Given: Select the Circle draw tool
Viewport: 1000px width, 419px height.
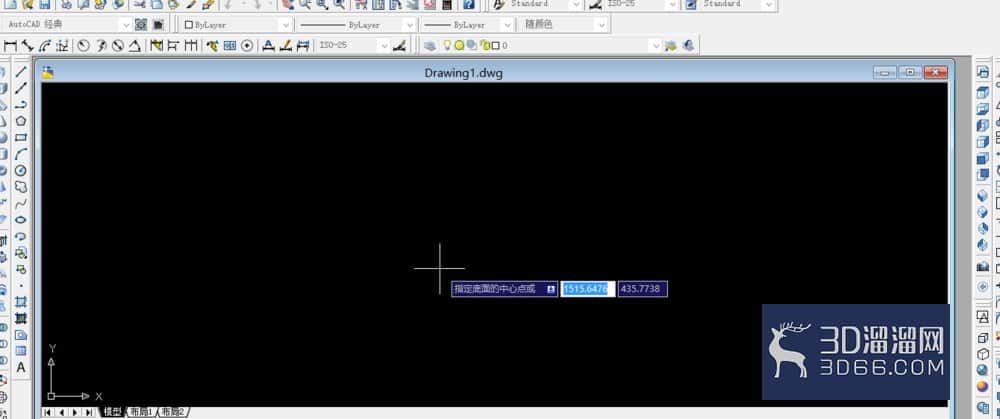Looking at the screenshot, I should tap(21, 170).
